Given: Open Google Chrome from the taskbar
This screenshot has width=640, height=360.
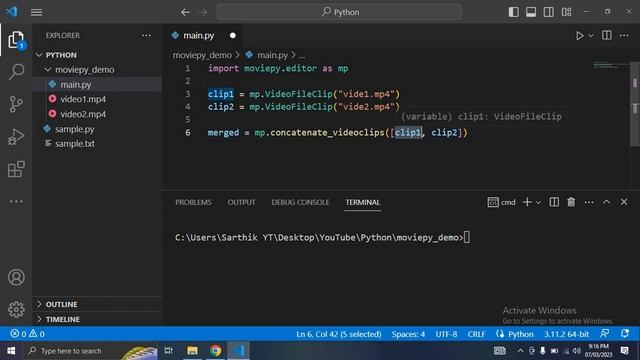Looking at the screenshot, I should click(x=216, y=351).
